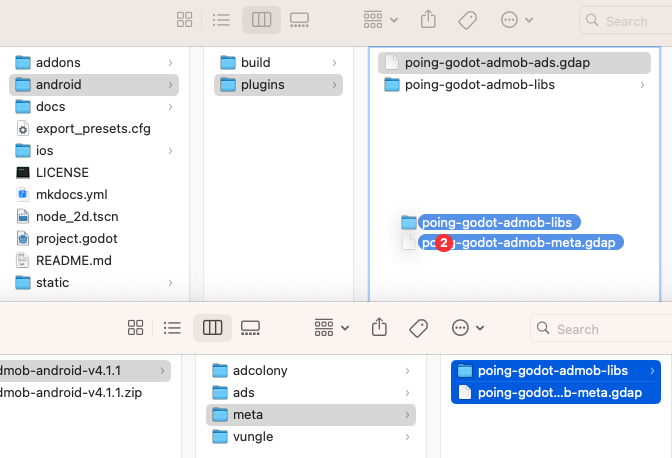Select poing-godot-admob-ads.gdap file
Image resolution: width=672 pixels, height=458 pixels.
point(496,63)
